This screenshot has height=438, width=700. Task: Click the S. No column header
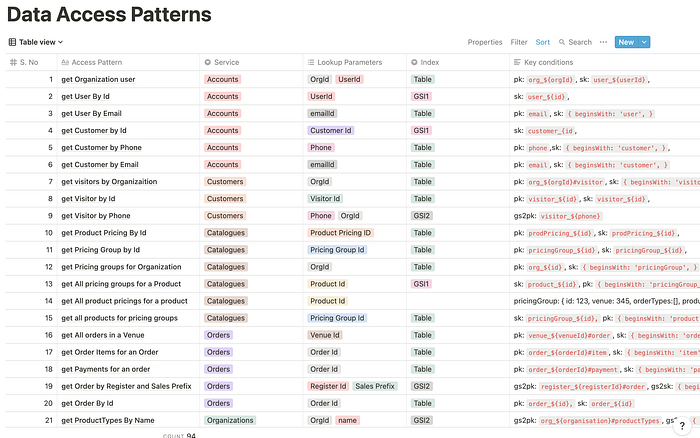31,62
